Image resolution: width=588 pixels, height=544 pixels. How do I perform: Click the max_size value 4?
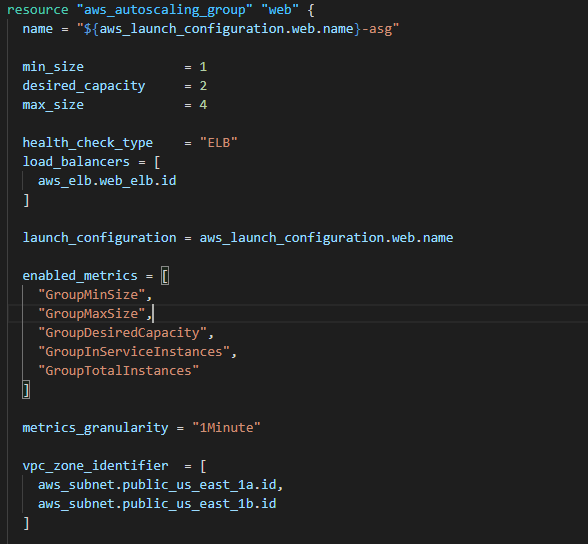click(x=203, y=105)
